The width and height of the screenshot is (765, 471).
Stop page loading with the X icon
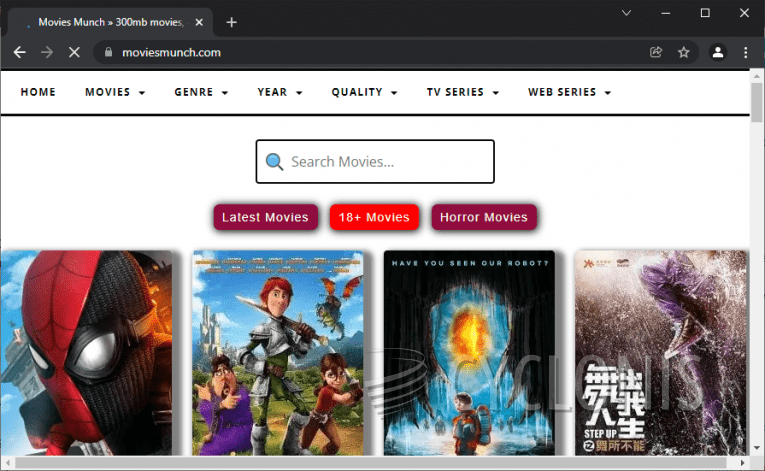click(x=74, y=52)
